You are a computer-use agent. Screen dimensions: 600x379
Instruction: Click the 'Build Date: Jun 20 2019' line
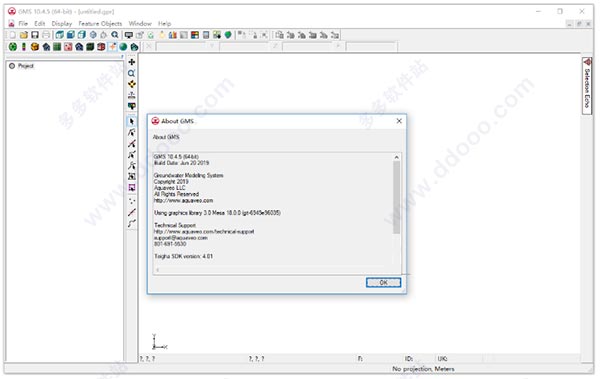point(181,163)
